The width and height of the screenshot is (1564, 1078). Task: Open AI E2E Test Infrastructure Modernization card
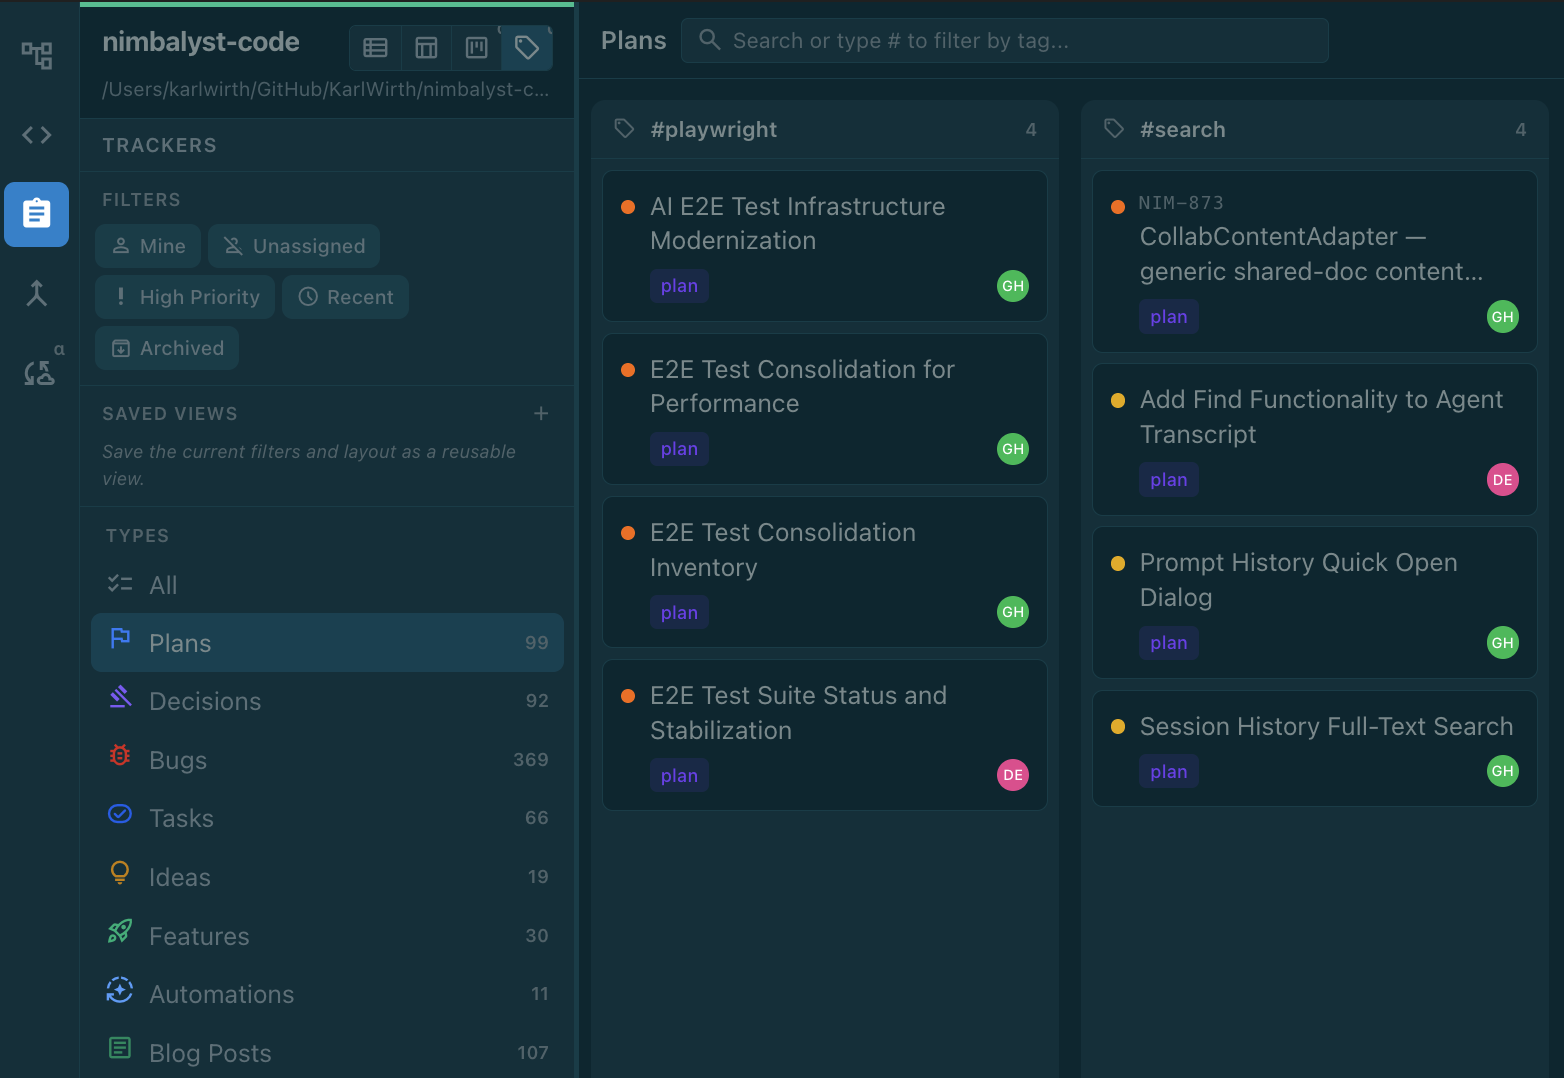[825, 246]
